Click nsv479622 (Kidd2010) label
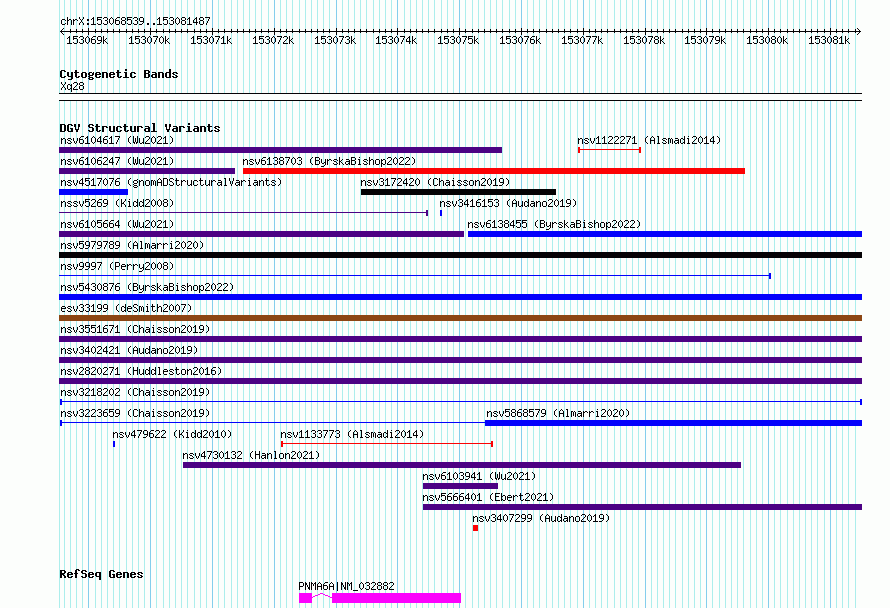Viewport: 890px width, 608px height. pos(172,434)
